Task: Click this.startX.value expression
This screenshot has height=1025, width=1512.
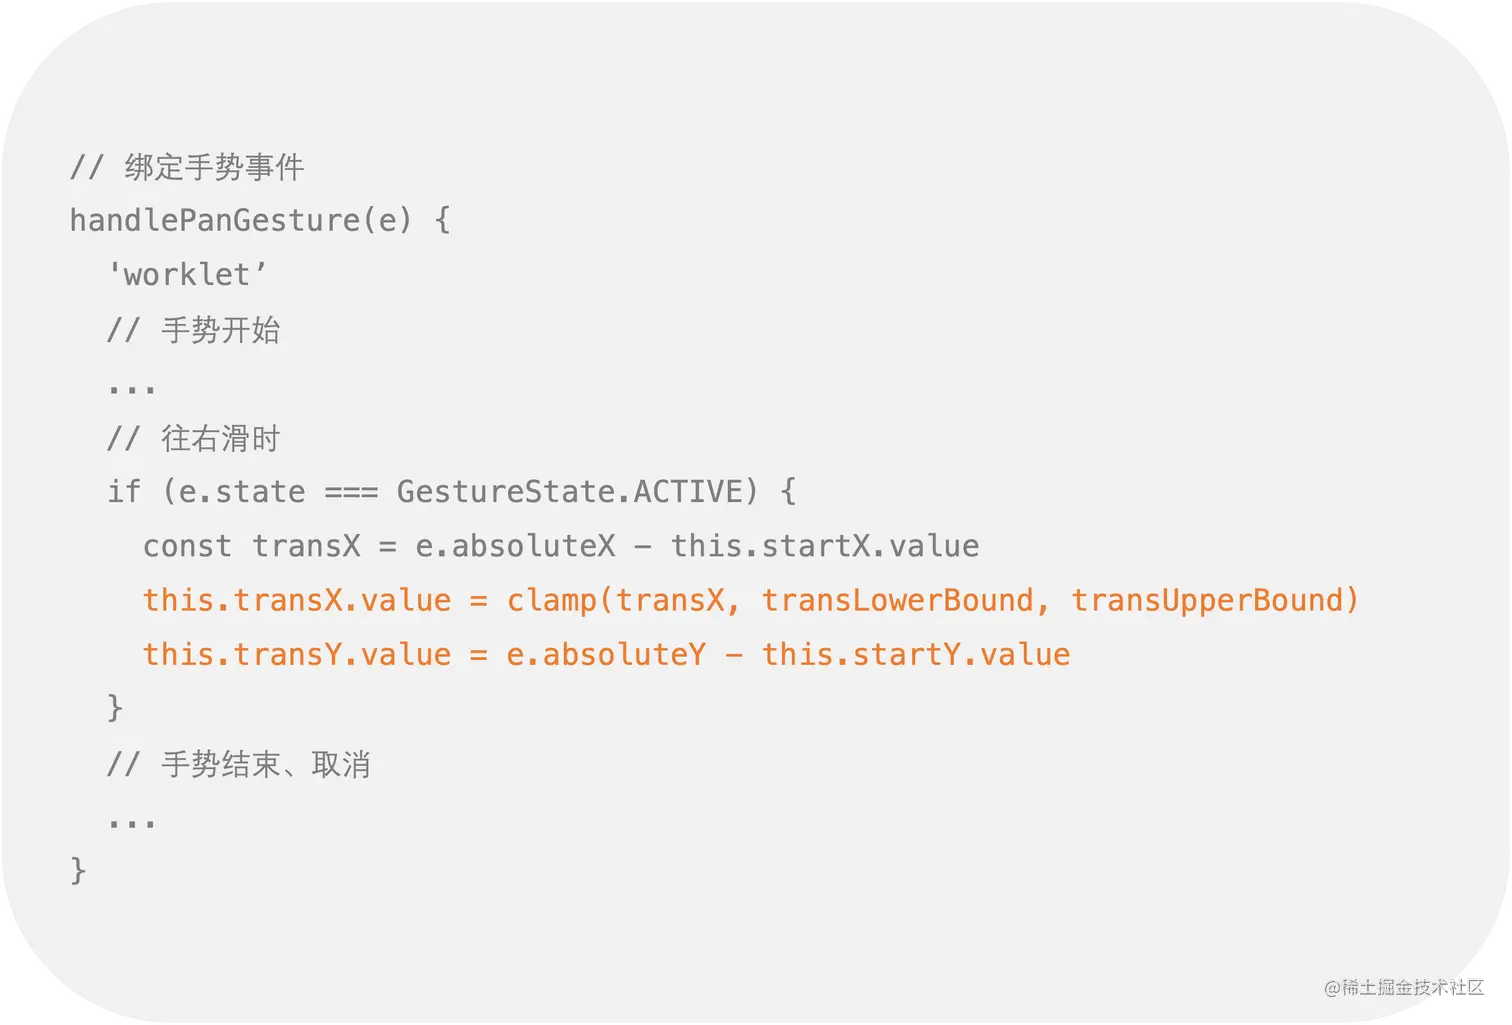Action: (825, 546)
